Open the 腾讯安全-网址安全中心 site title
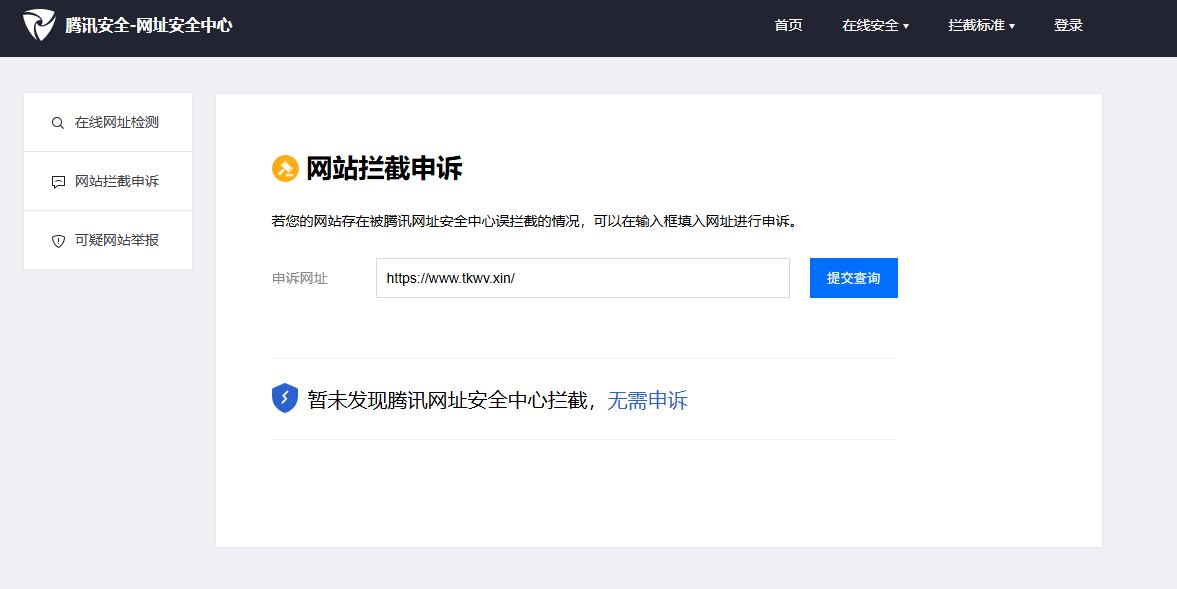 point(149,25)
